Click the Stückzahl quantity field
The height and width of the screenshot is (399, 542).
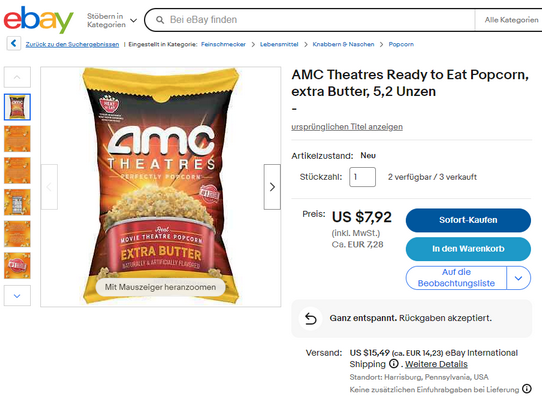(362, 177)
